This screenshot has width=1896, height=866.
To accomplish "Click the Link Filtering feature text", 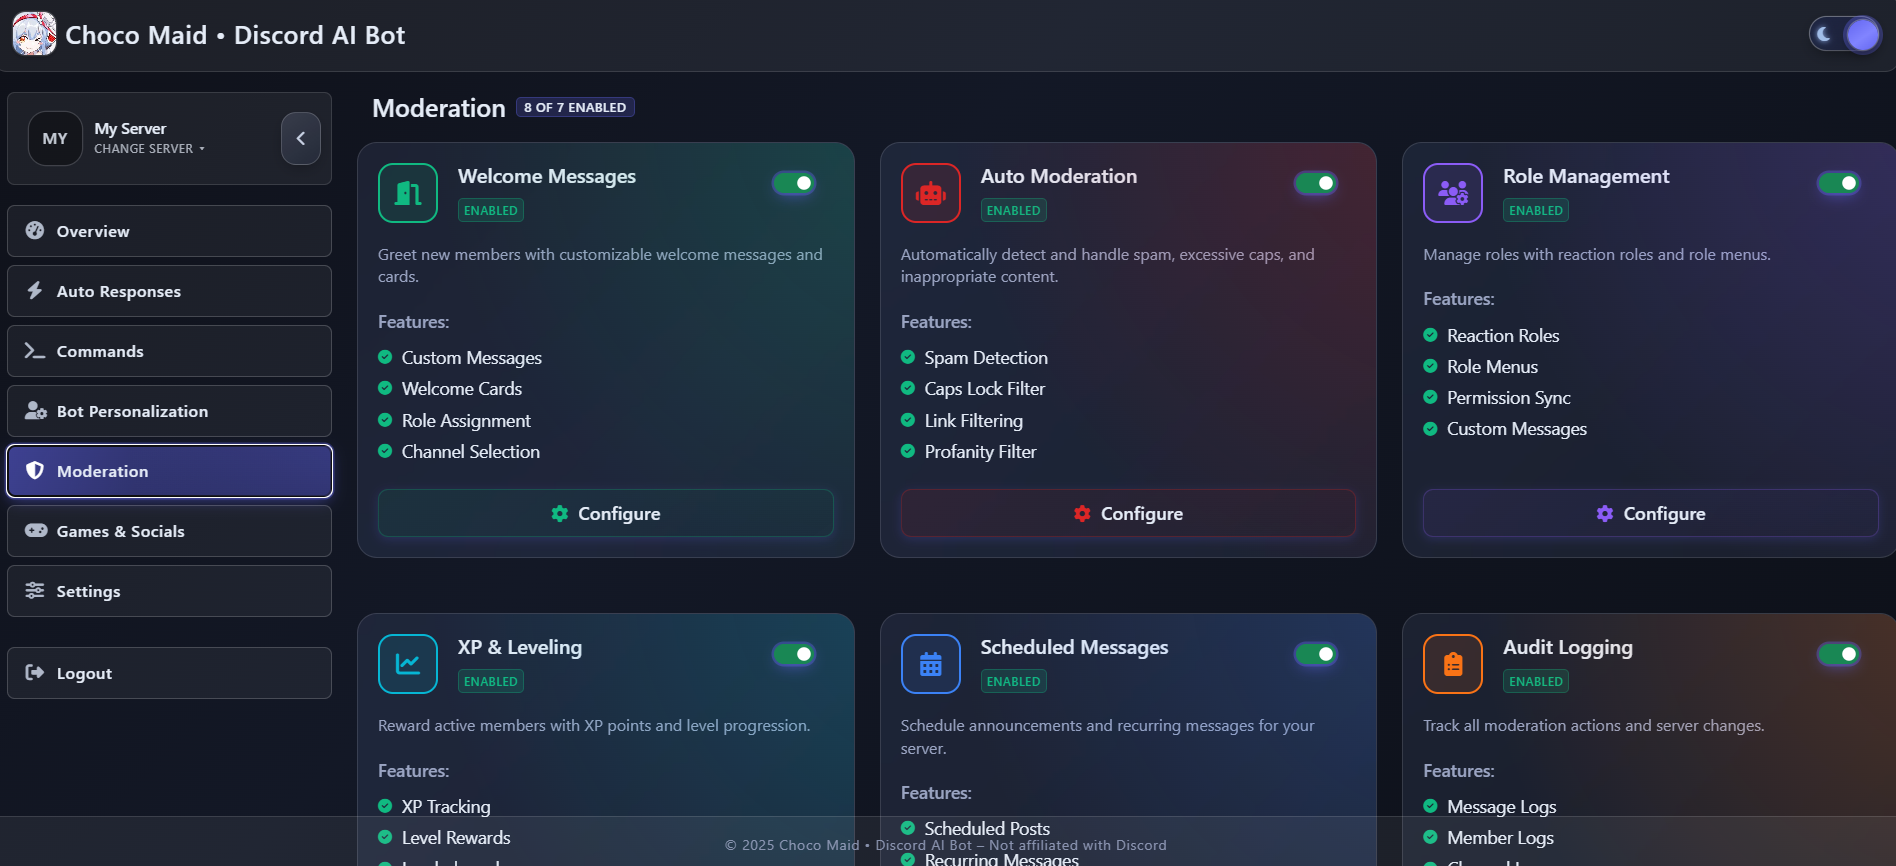I will 973,421.
